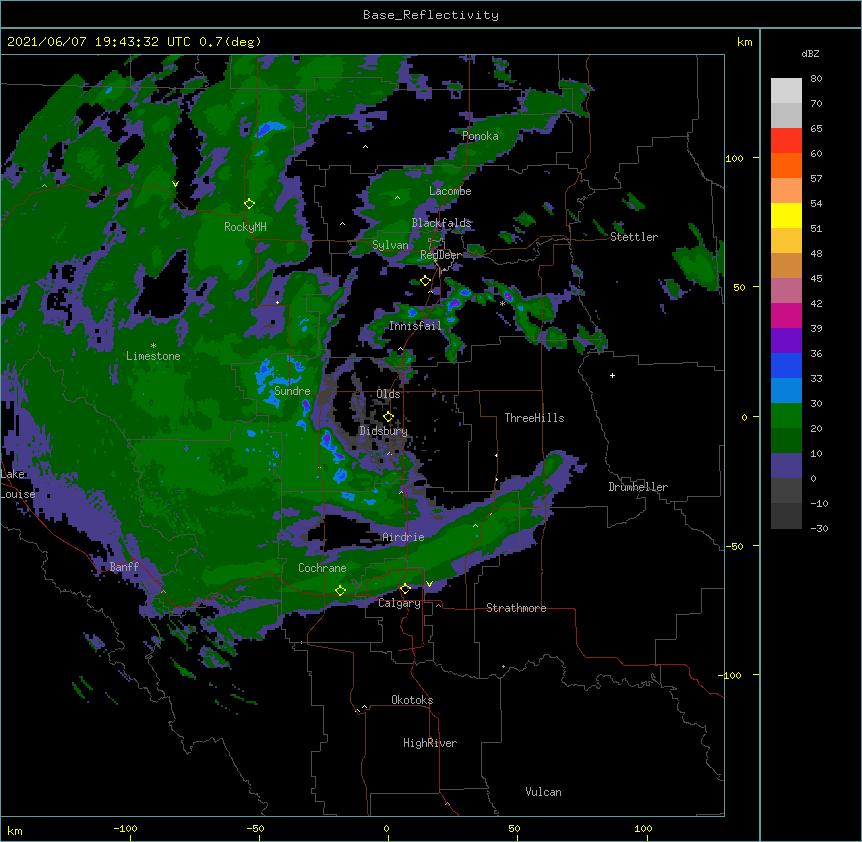Screen dimensions: 862x842
Task: Select the ThreeHills label
Action: (534, 418)
